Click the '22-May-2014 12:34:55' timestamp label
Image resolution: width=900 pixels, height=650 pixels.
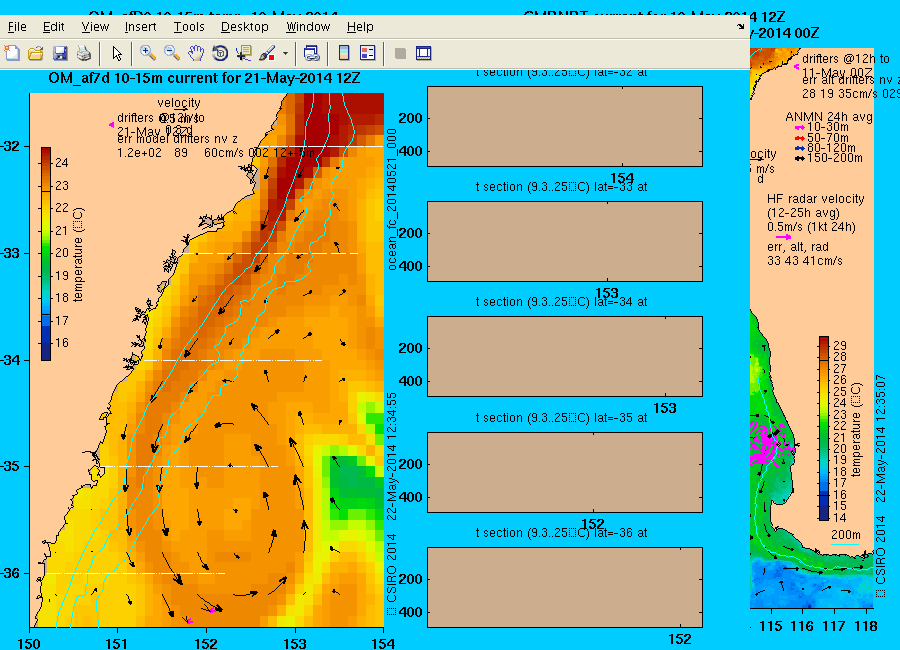[392, 456]
